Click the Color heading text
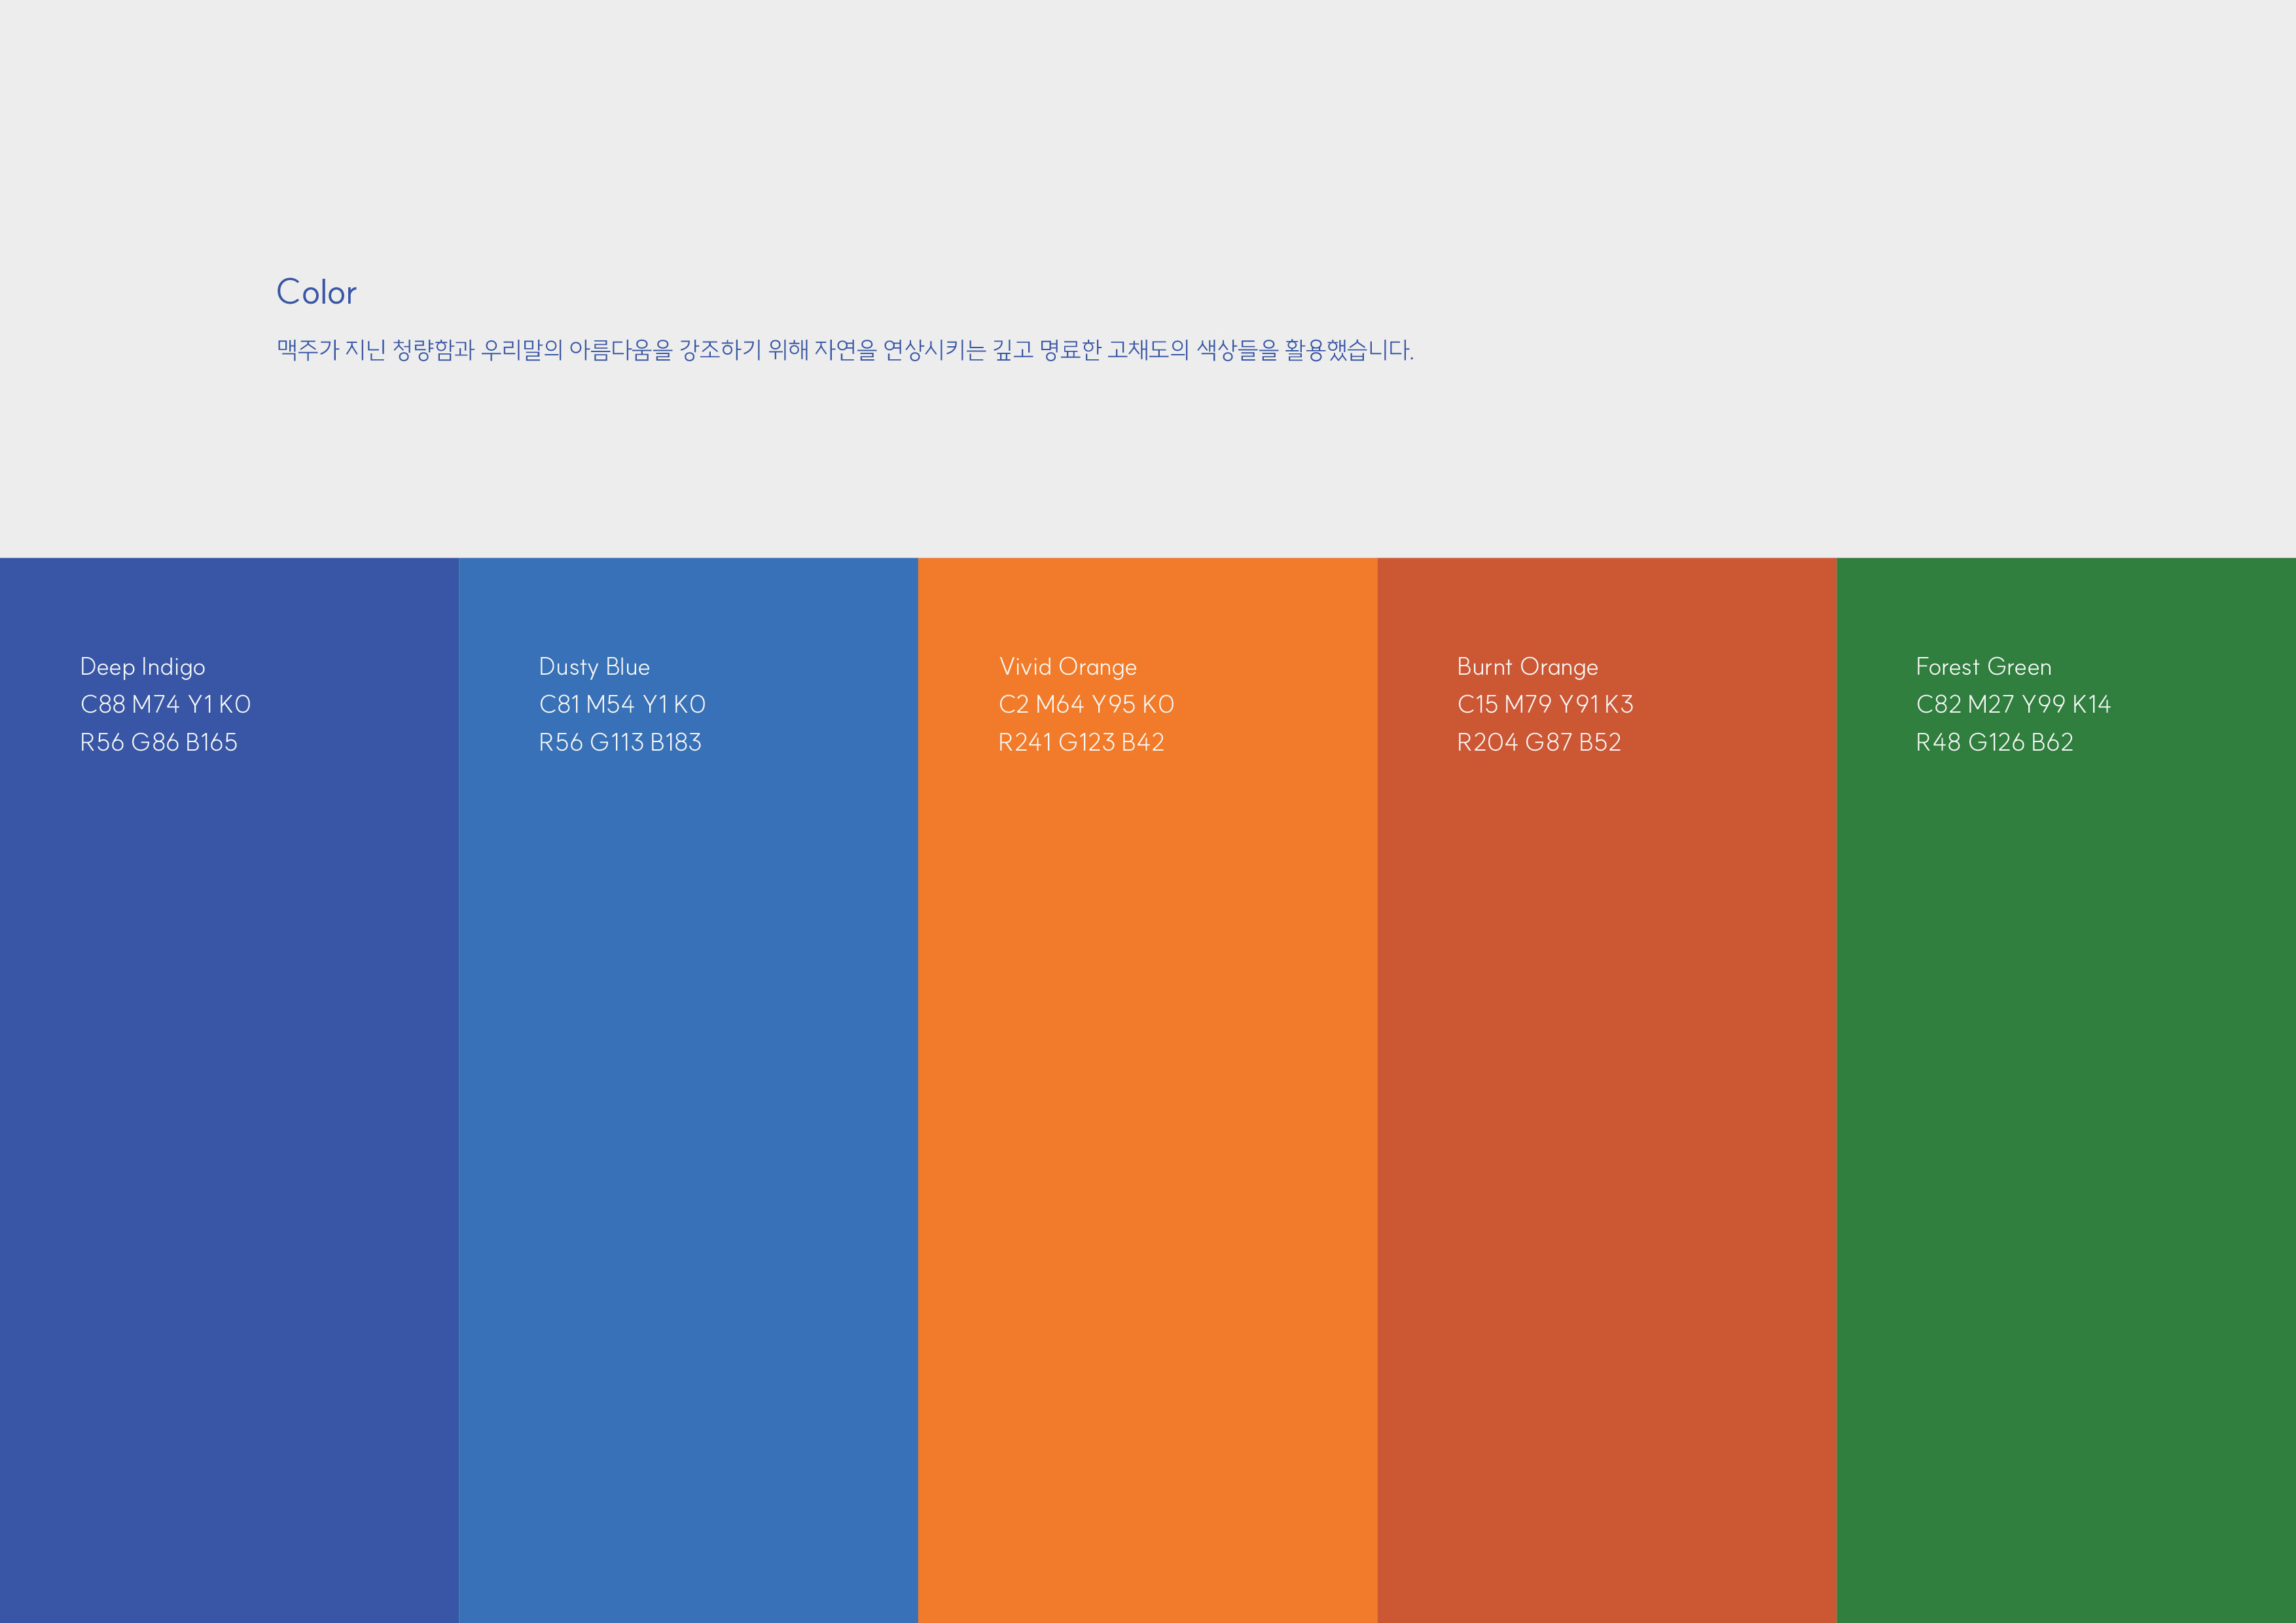Viewport: 2296px width, 1623px height. pos(316,292)
